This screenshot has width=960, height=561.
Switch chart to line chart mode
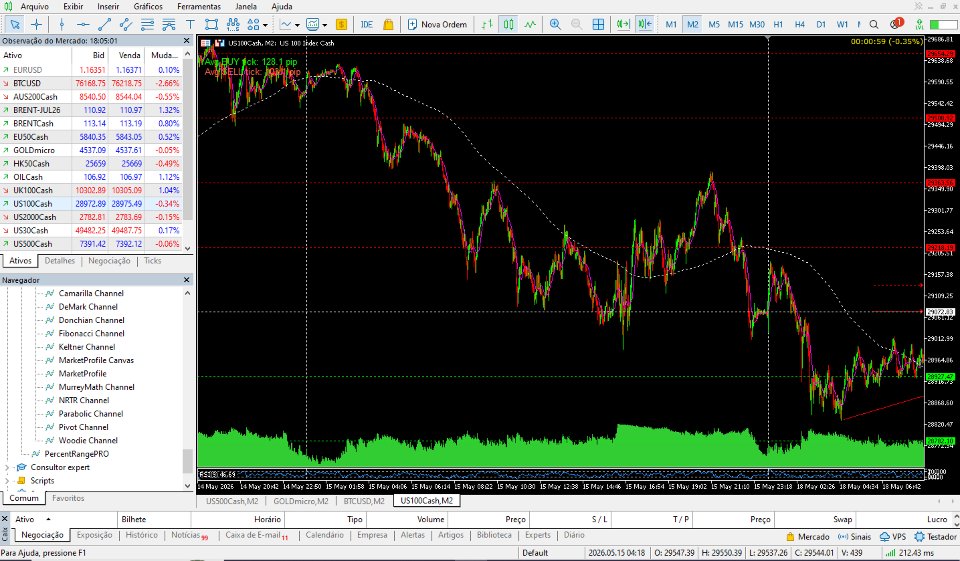(x=530, y=24)
